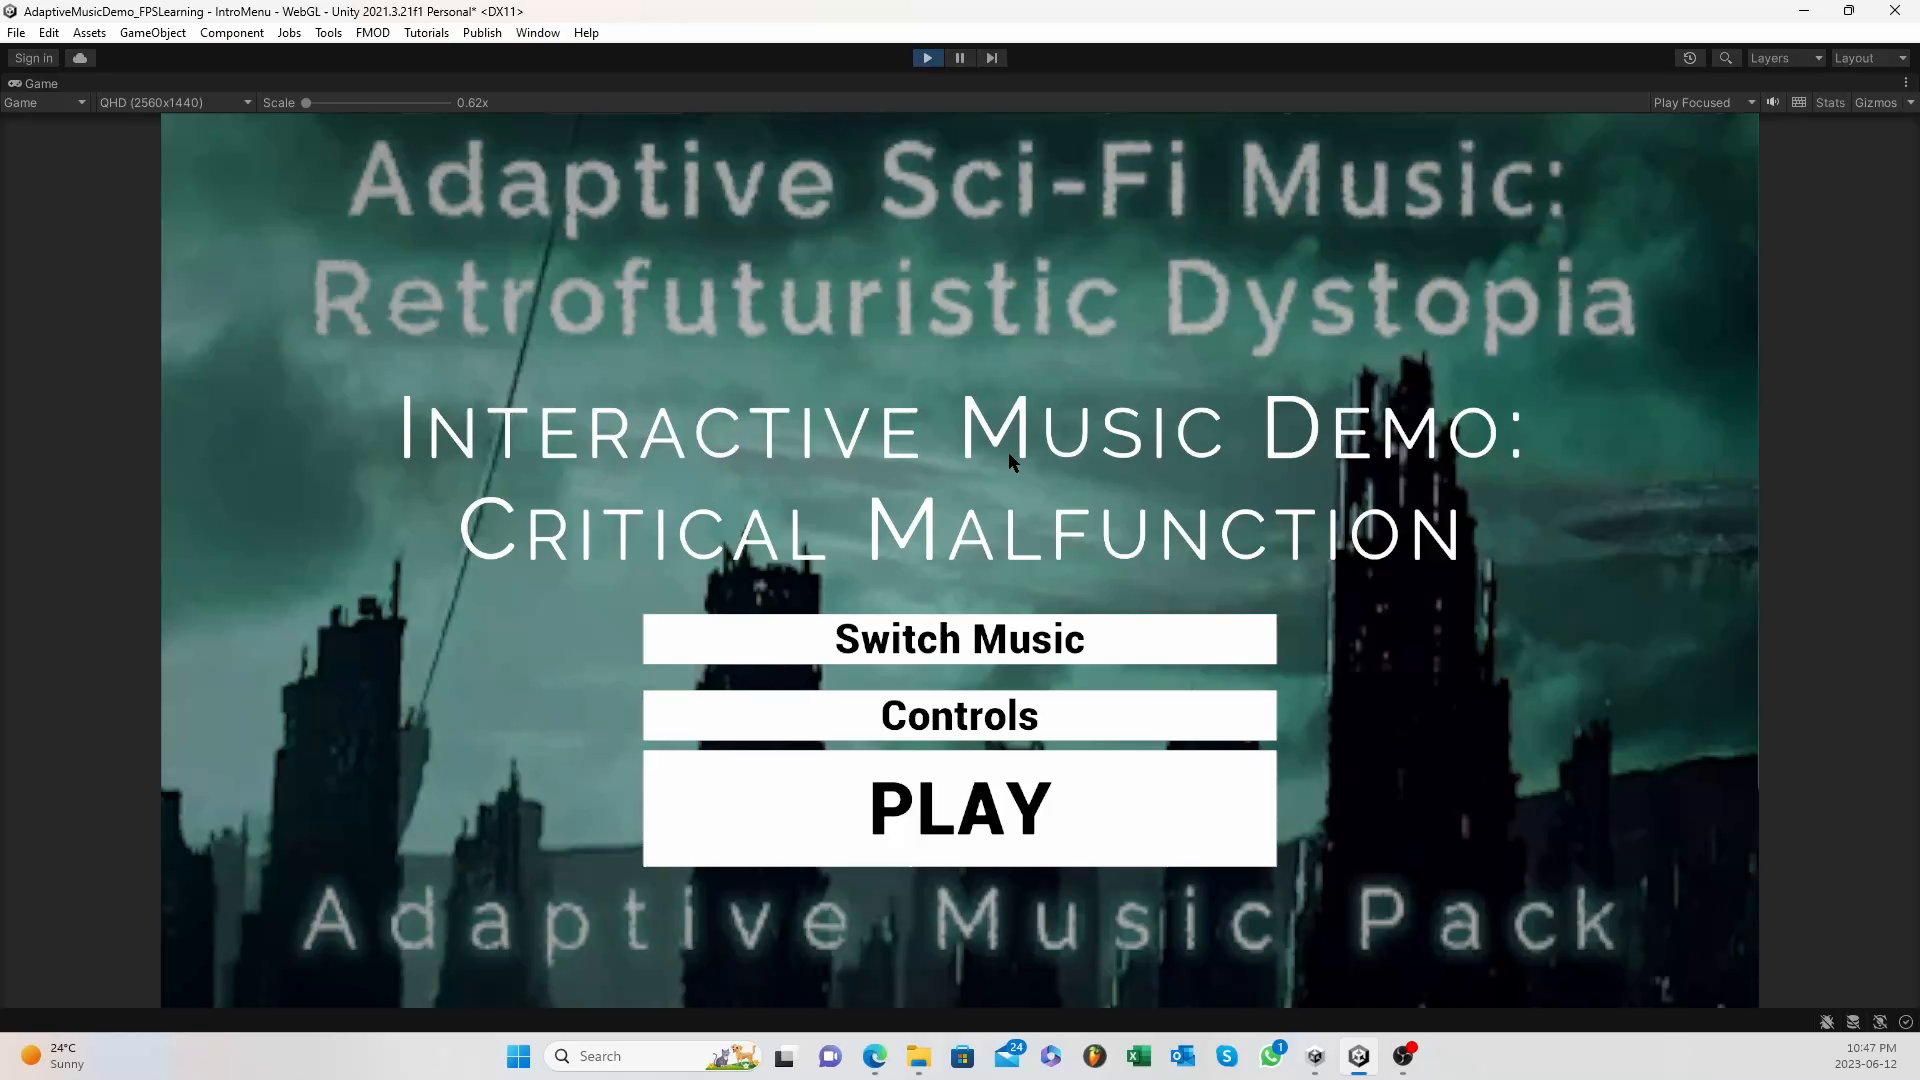
Task: Mute audio with the speaker icon
Action: (1773, 102)
